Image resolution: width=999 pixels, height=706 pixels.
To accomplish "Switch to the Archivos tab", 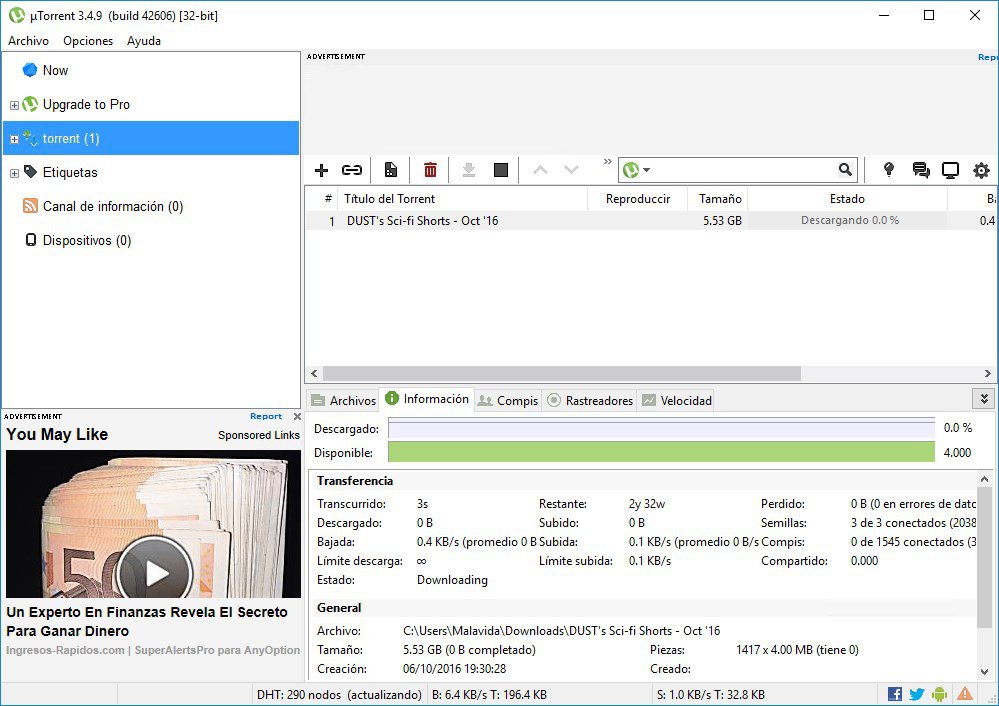I will (x=343, y=400).
